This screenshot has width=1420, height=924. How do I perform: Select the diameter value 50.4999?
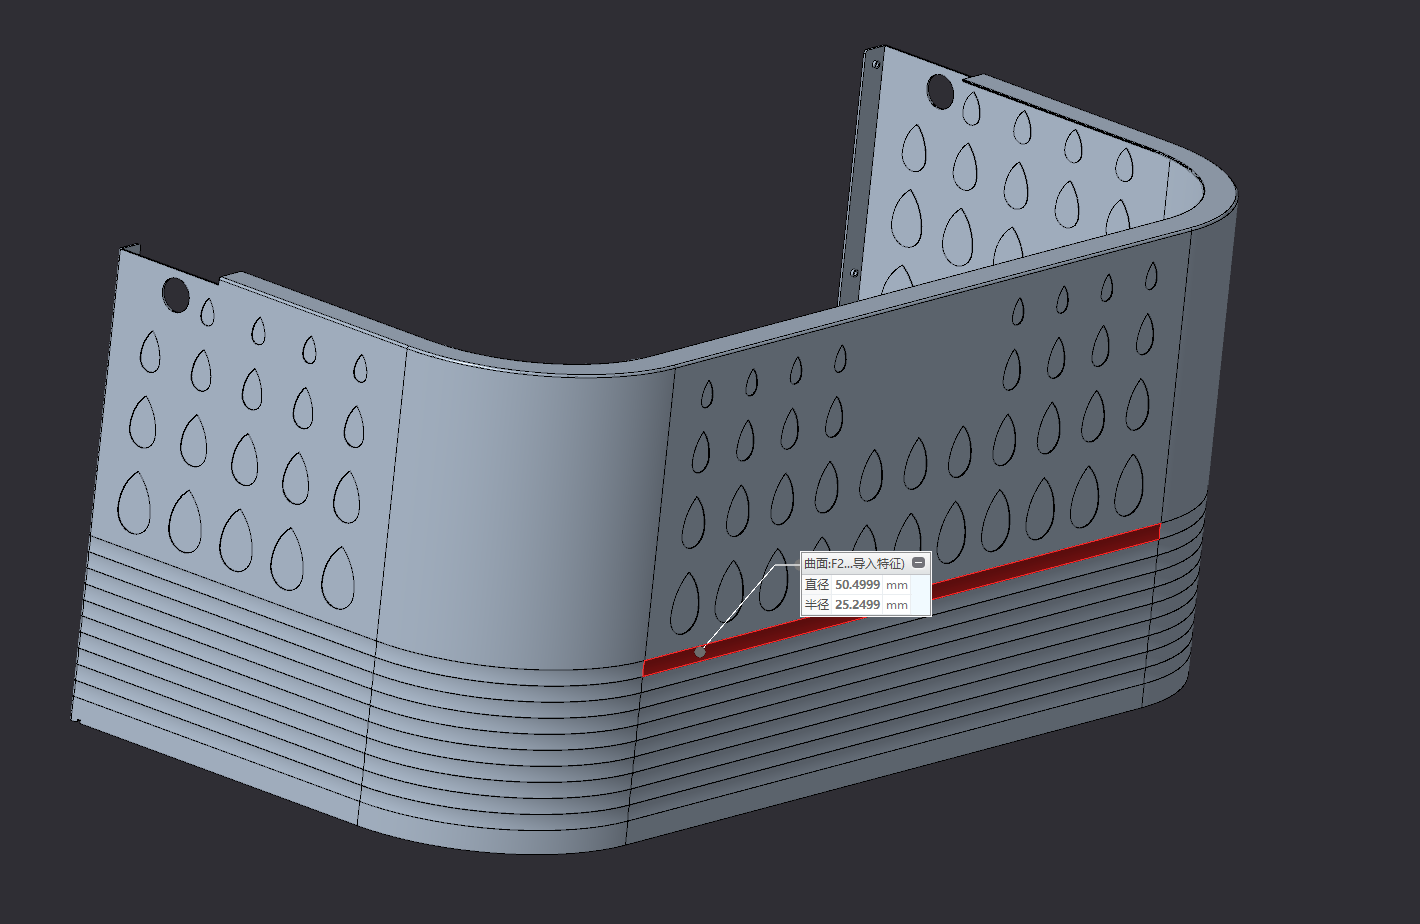(857, 585)
